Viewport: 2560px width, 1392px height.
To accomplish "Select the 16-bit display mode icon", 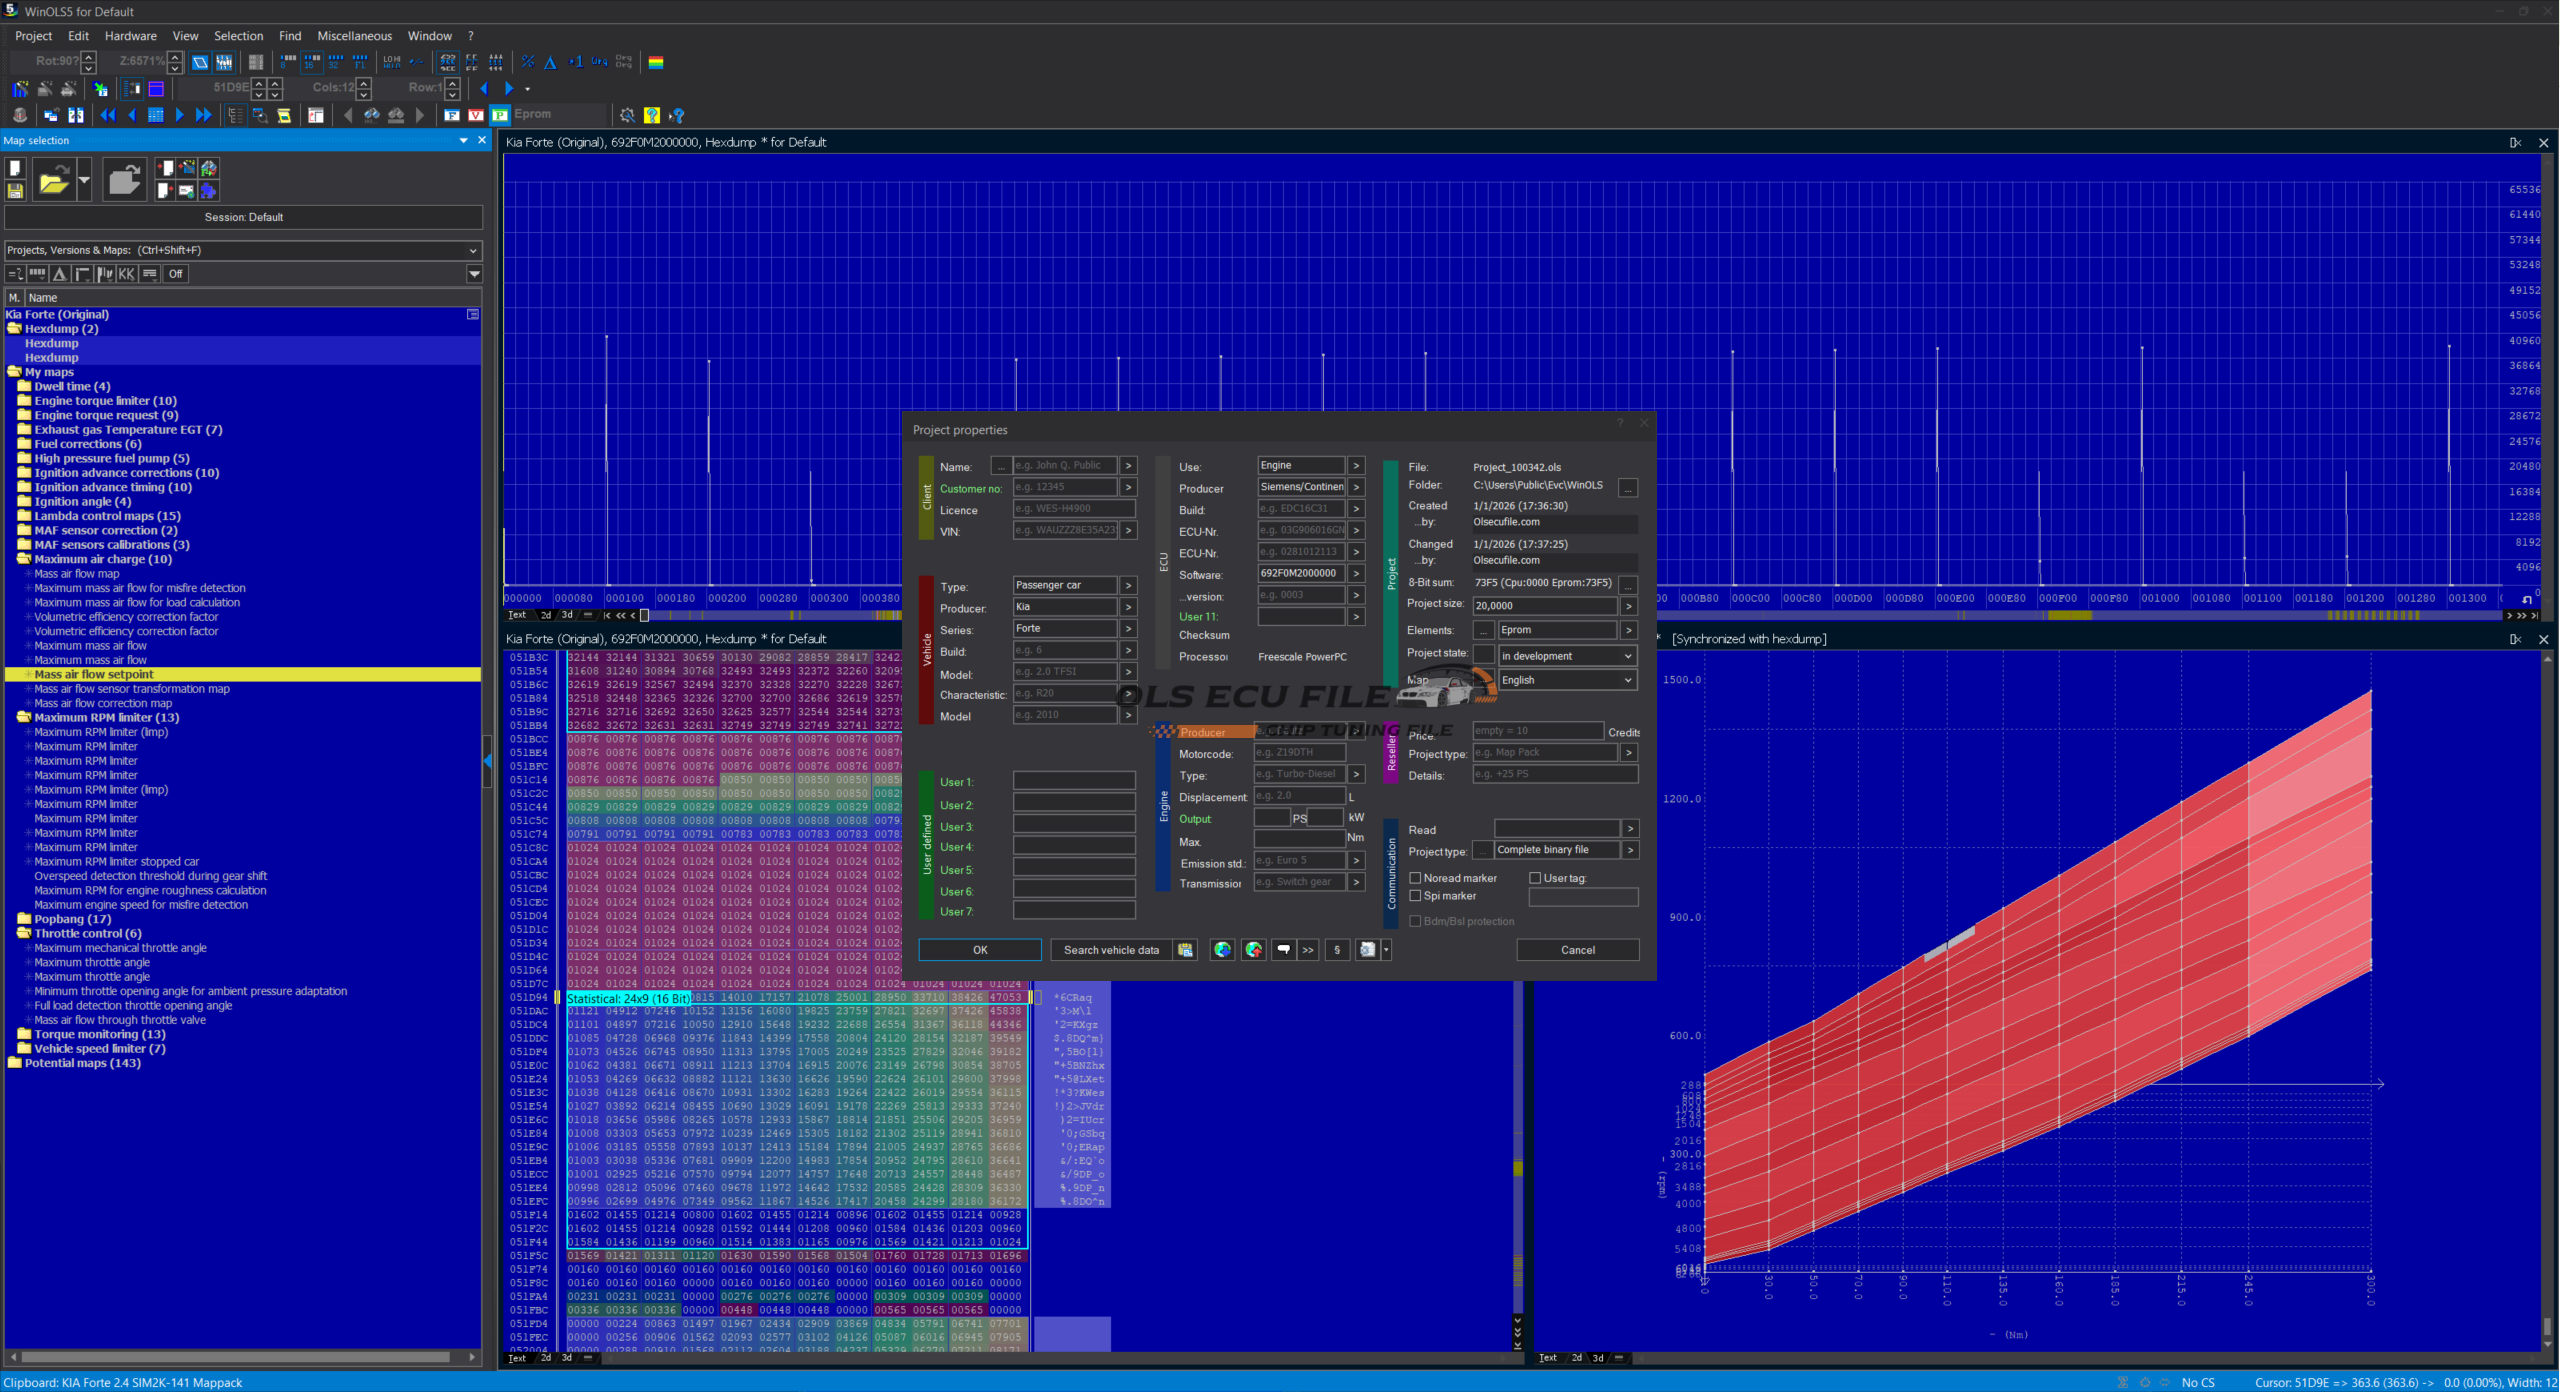I will [312, 62].
